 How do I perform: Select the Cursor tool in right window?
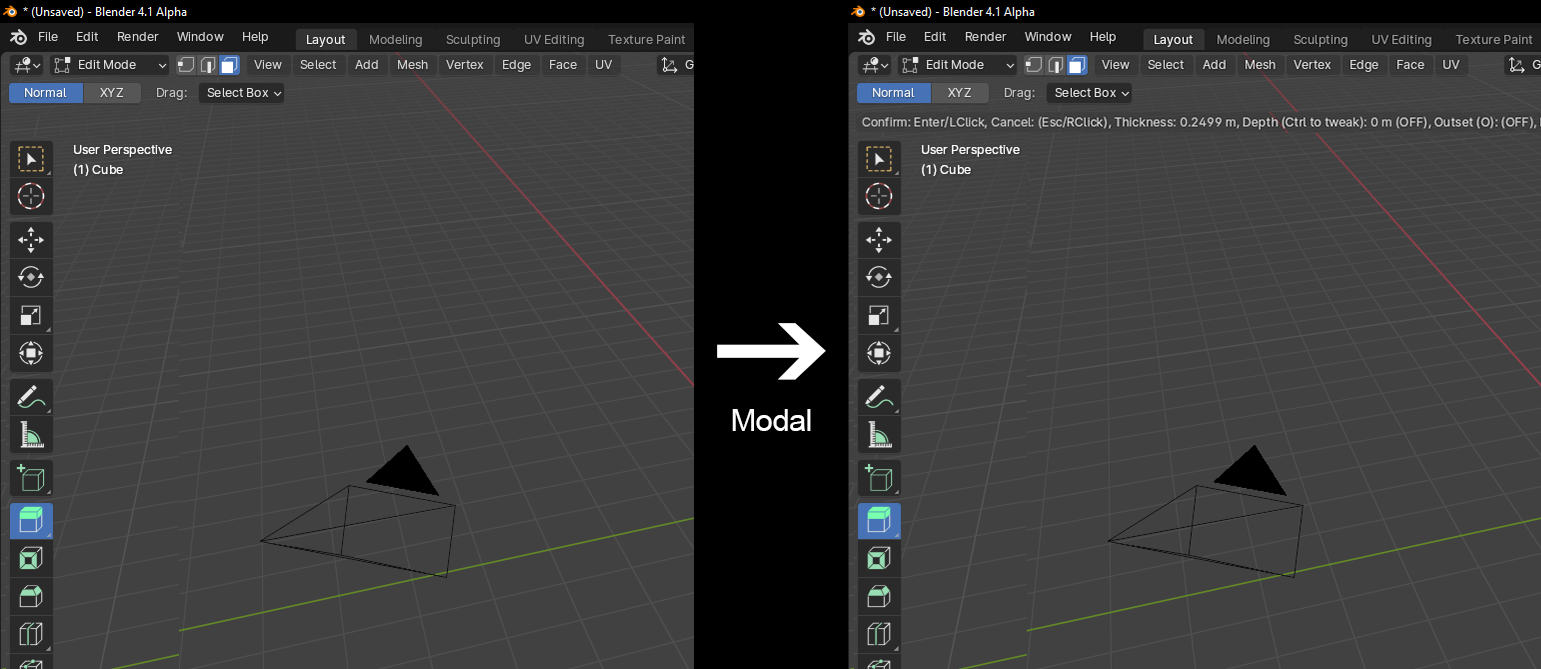coord(879,196)
